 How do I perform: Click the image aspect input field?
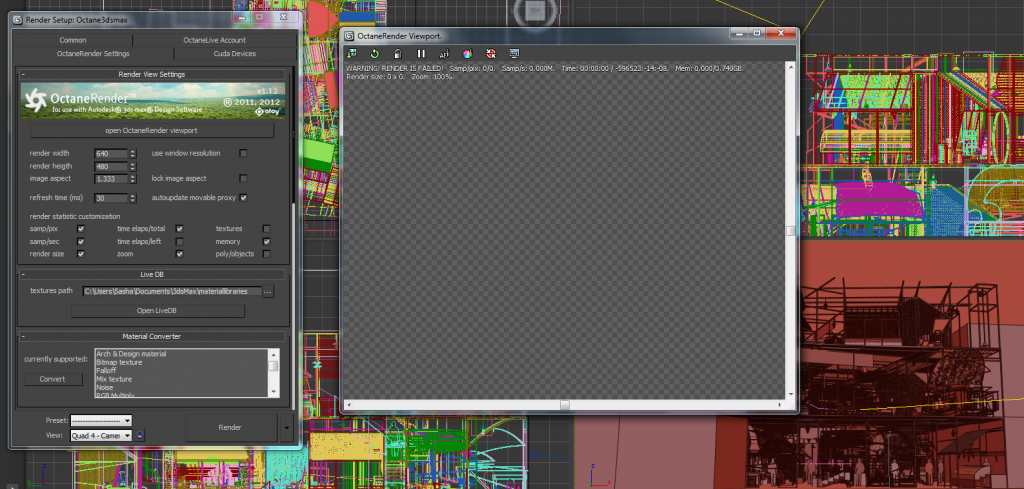[111, 179]
